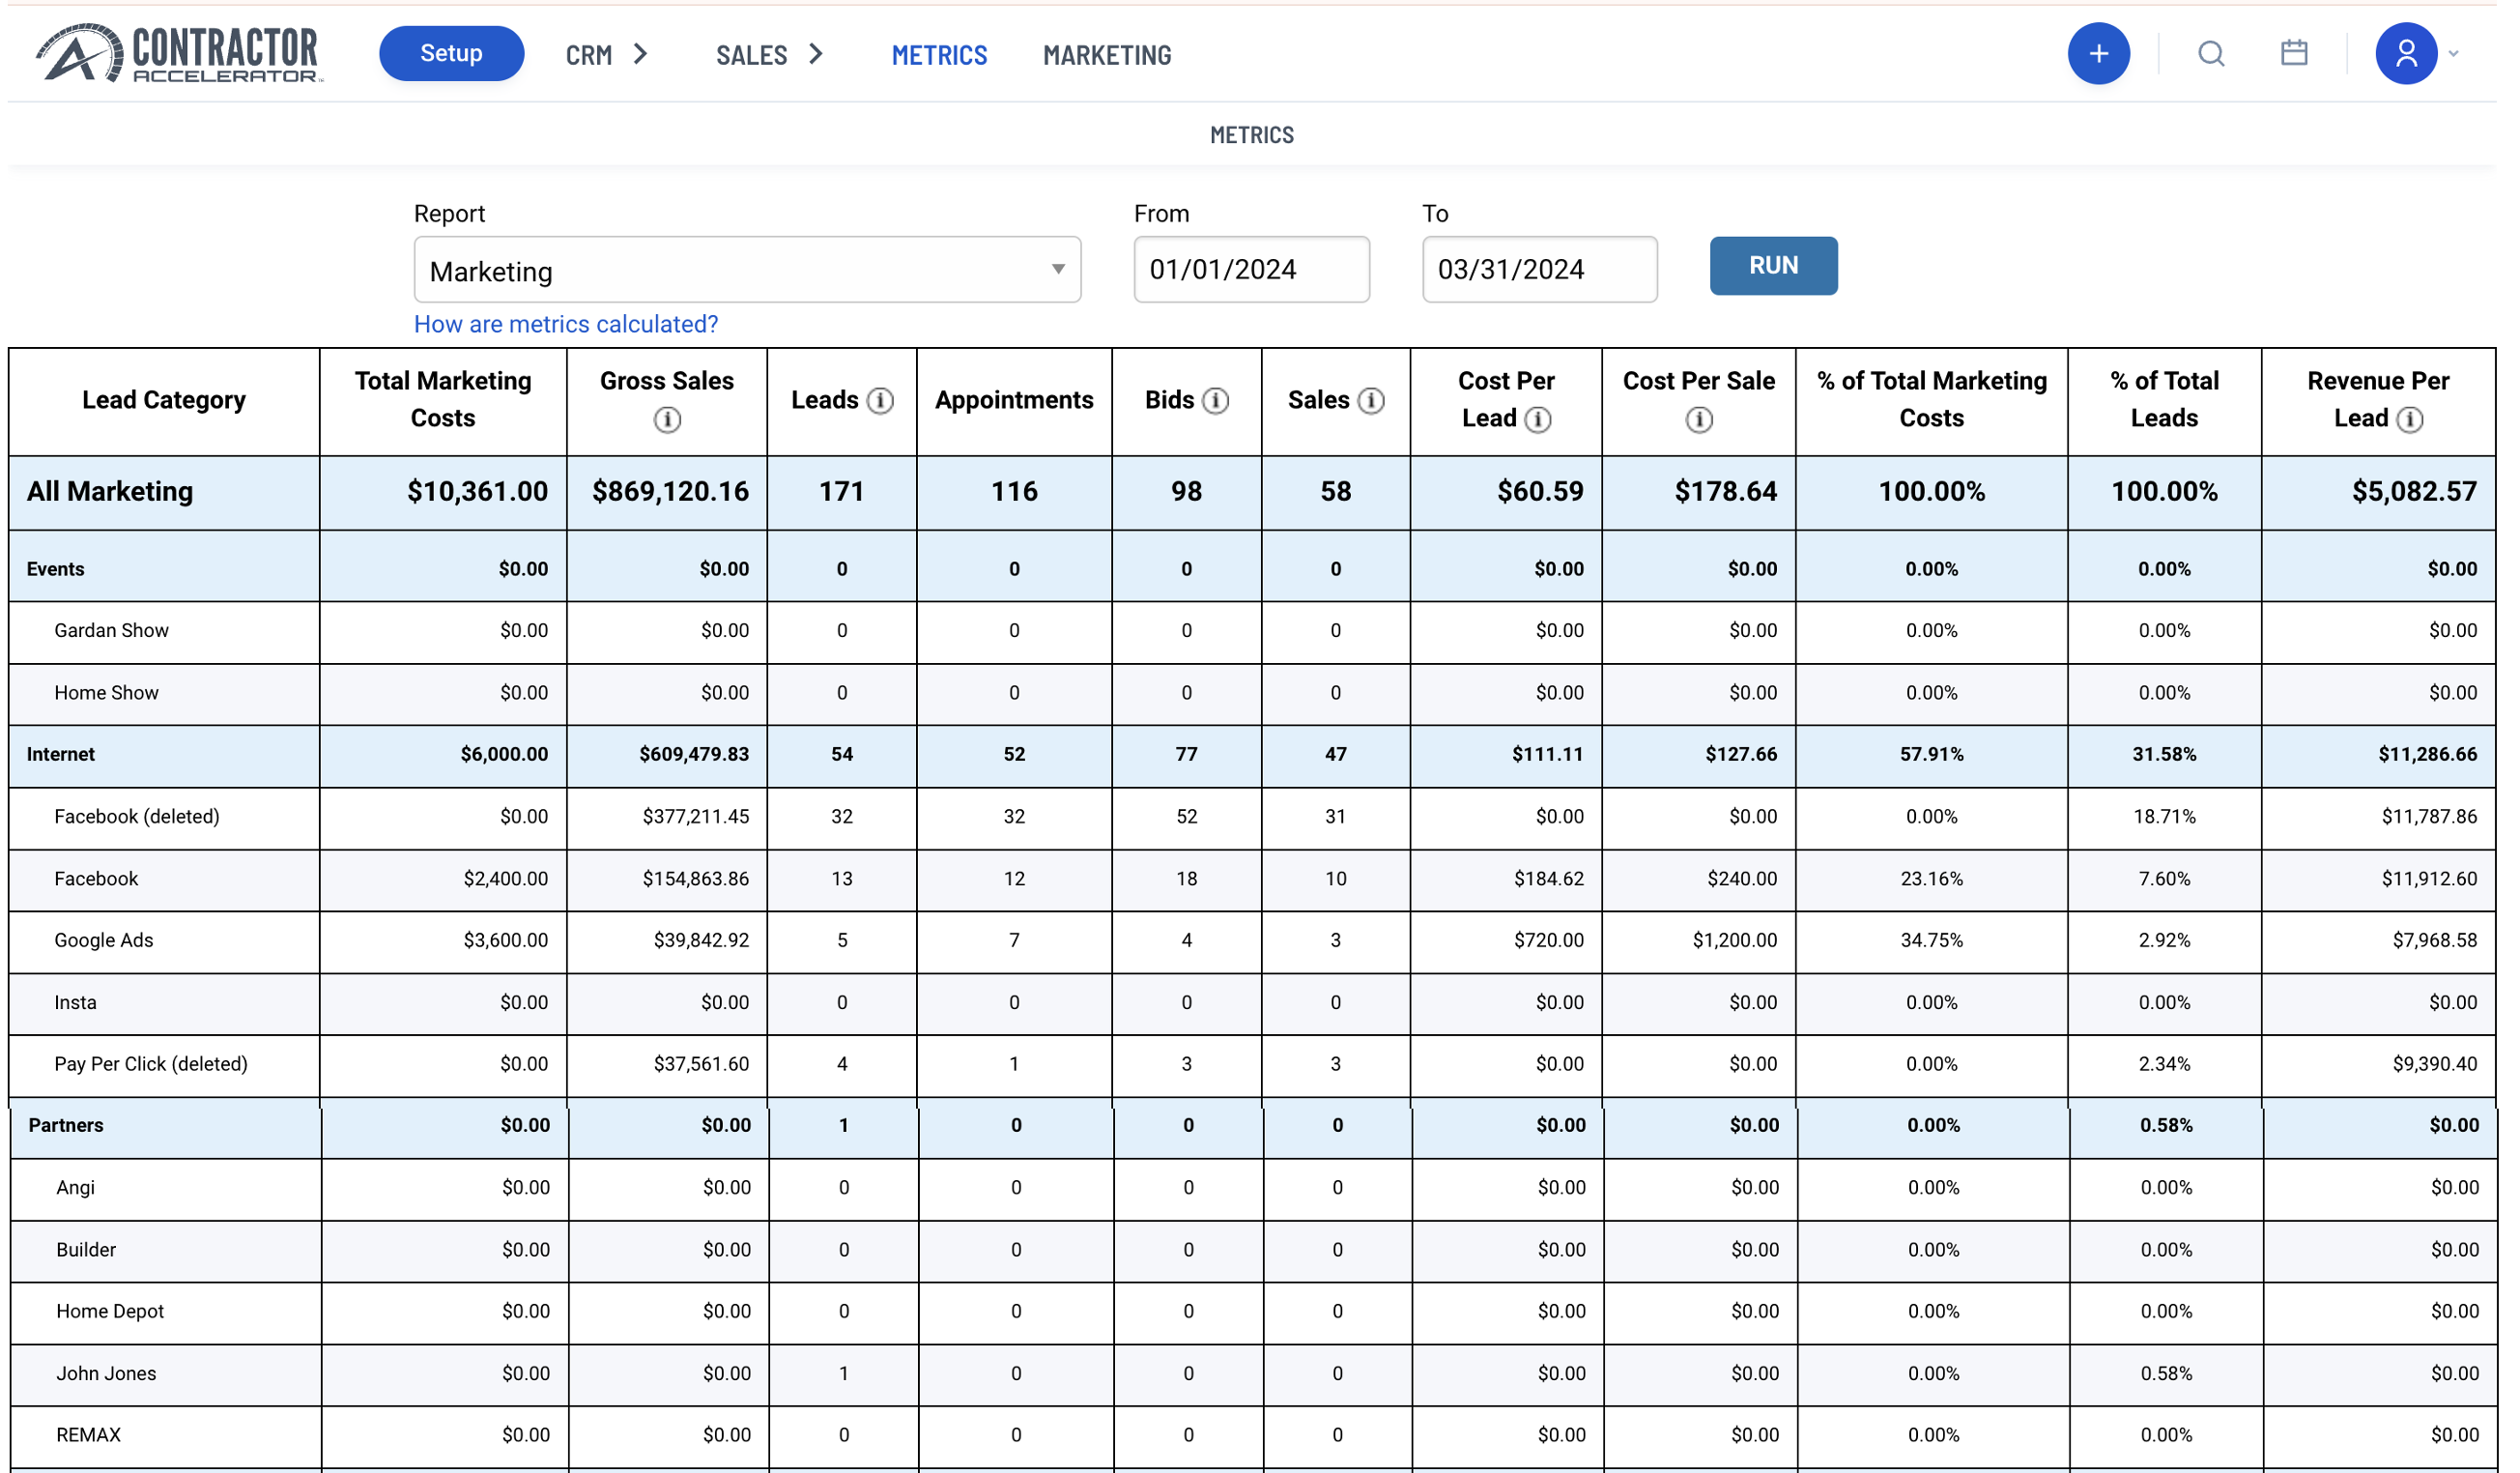Click the blue plus add button

[x=2099, y=53]
